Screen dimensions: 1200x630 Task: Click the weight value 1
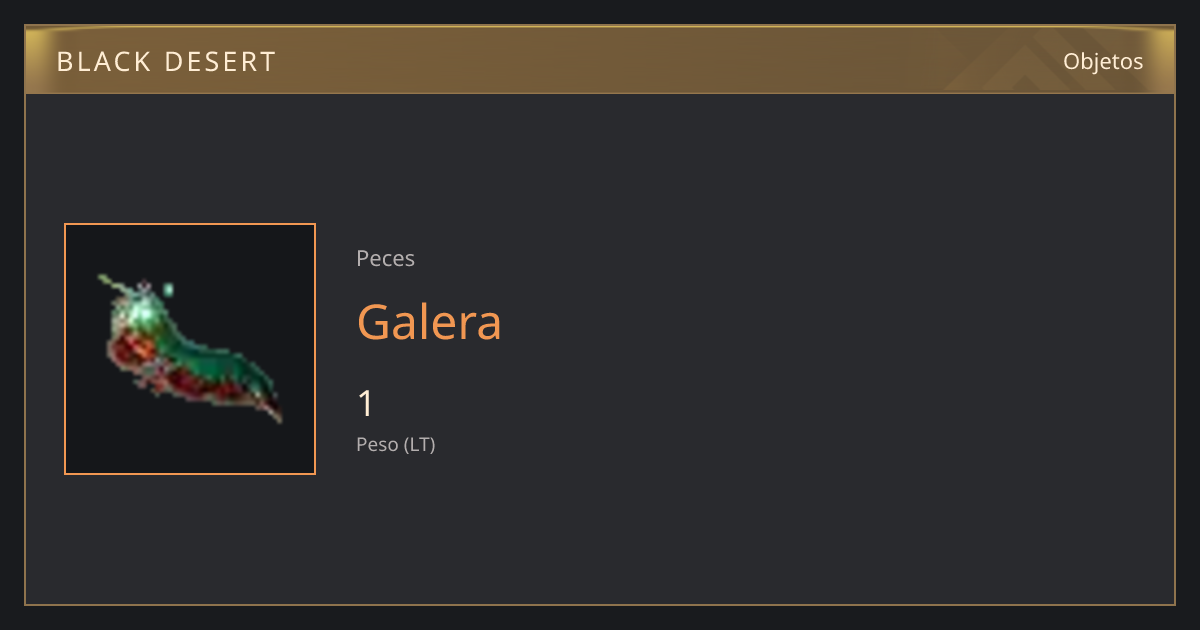365,404
